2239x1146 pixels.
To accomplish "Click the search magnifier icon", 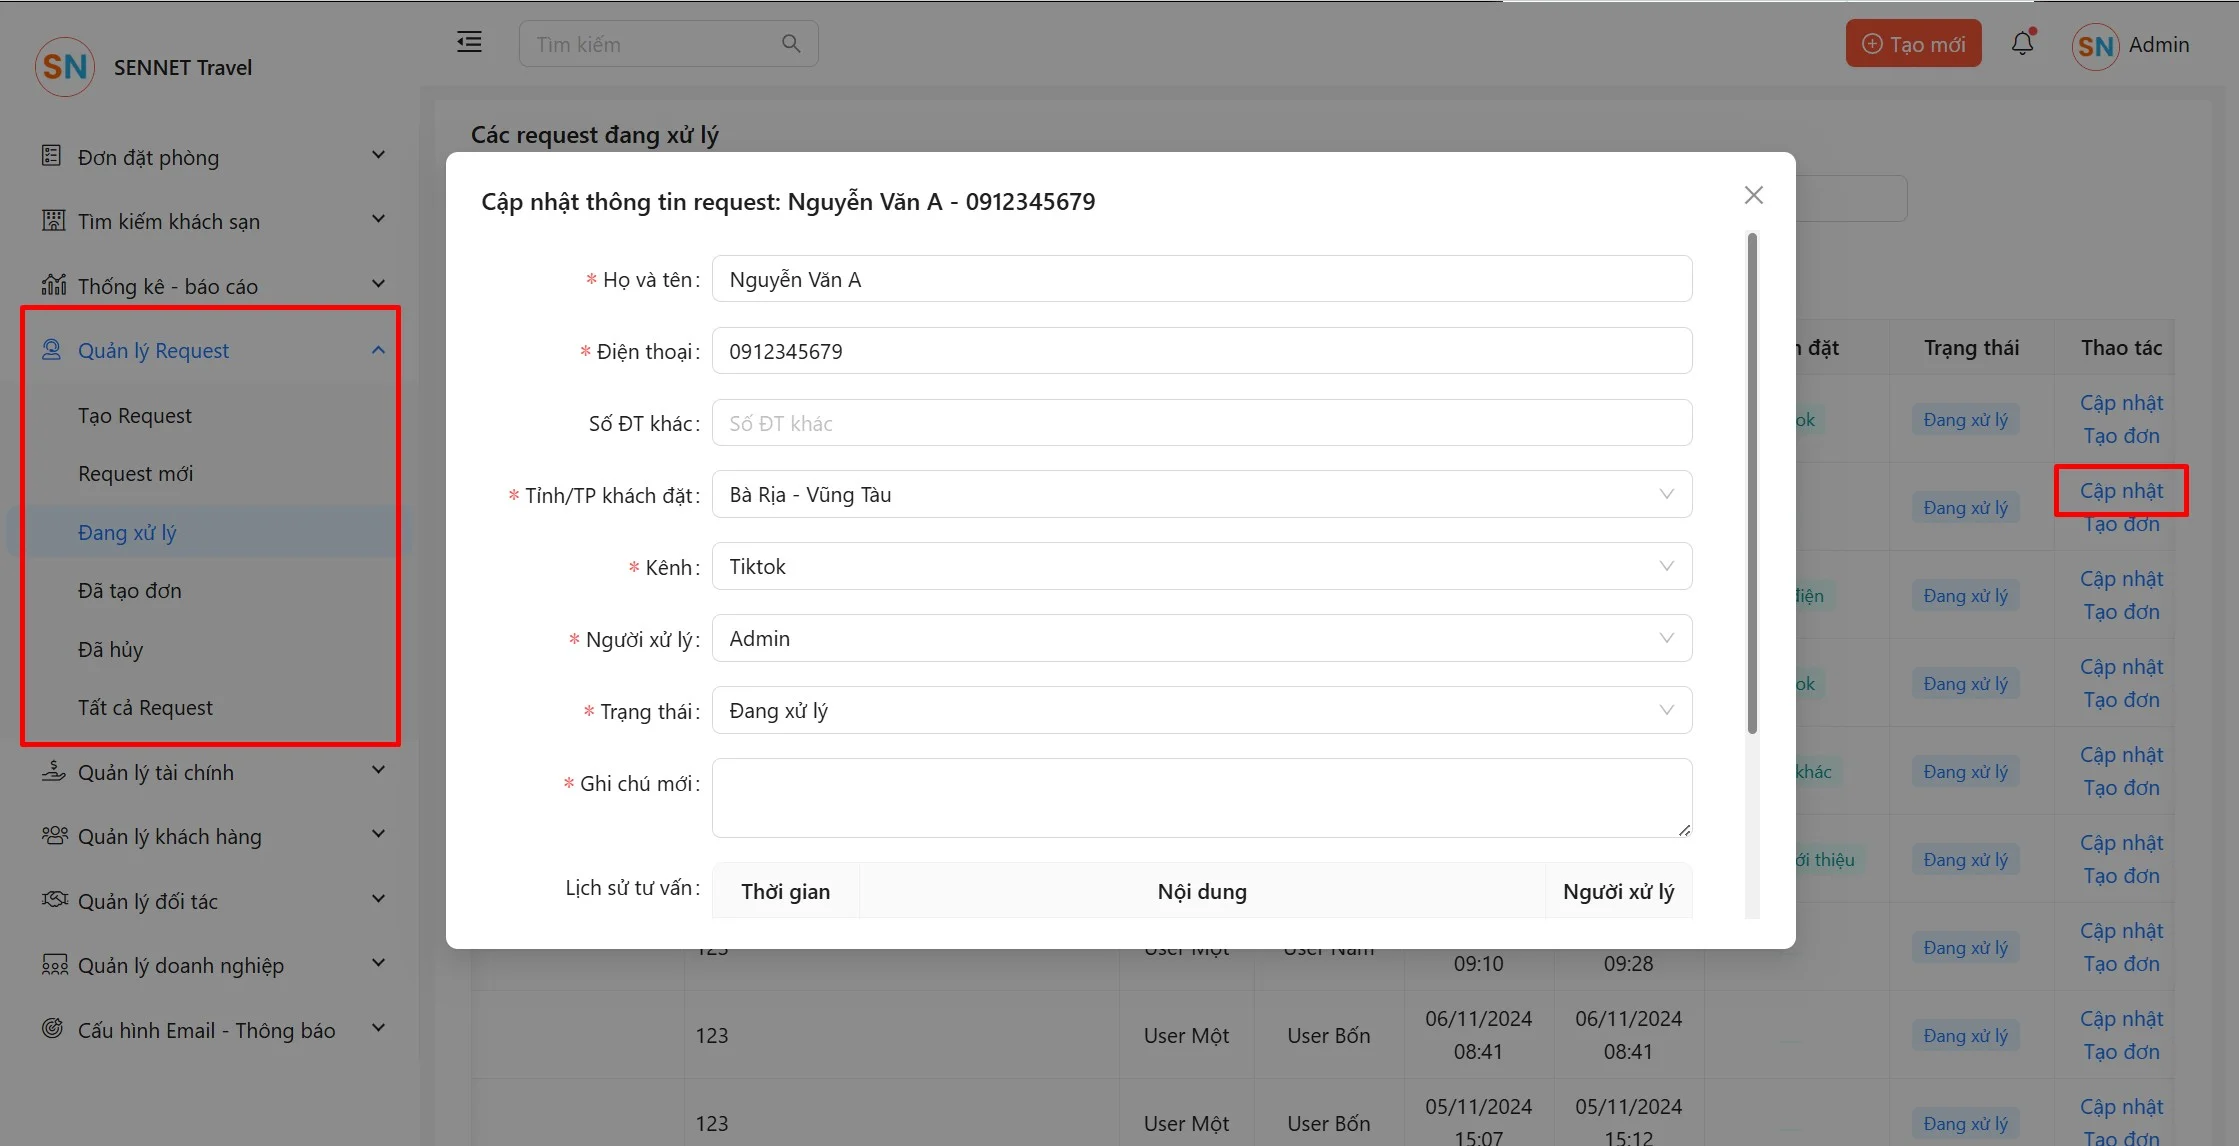I will (x=790, y=44).
